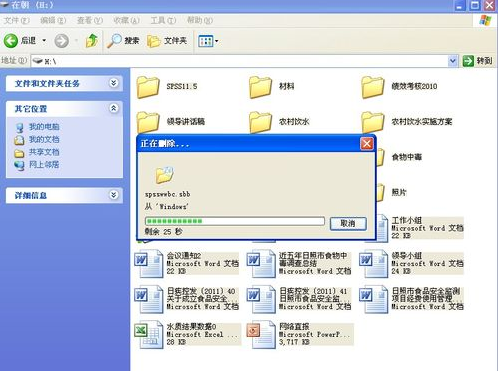Viewport: 498px width, 375px height.
Task: Open the File (文件) menu
Action: pos(16,21)
